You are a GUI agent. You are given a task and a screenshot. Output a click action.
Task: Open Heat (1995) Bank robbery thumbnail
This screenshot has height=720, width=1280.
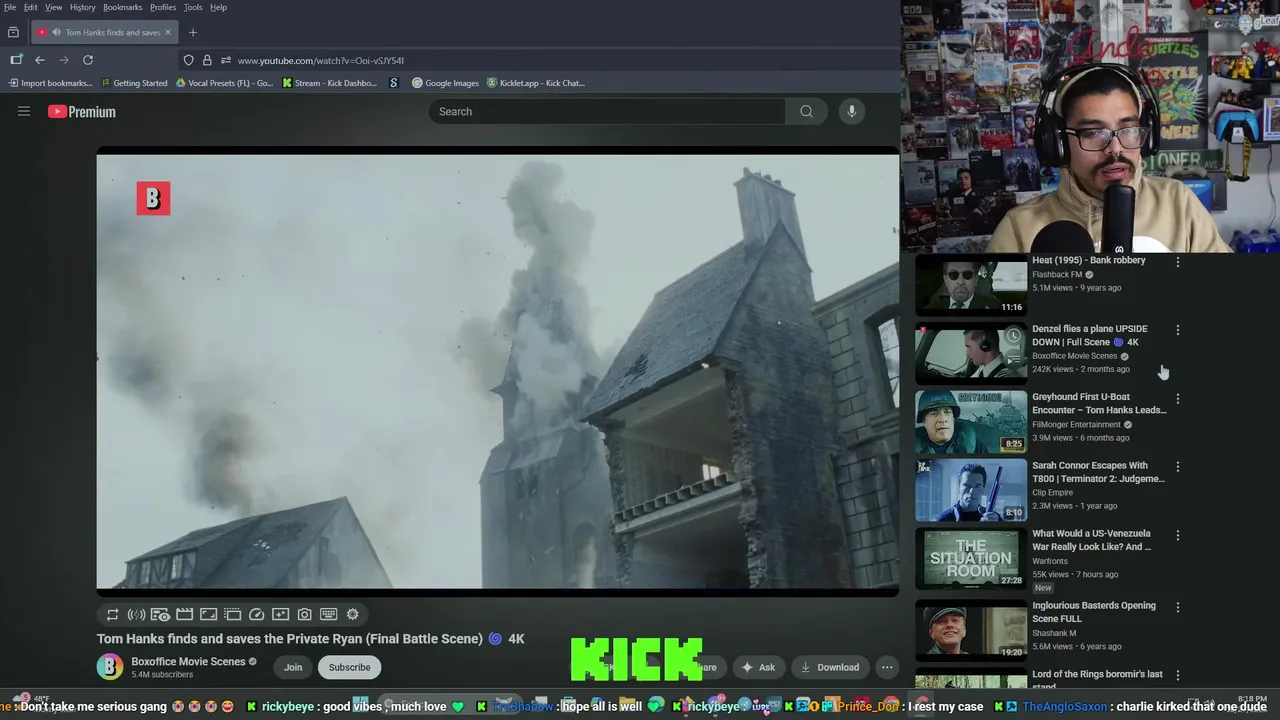(971, 285)
